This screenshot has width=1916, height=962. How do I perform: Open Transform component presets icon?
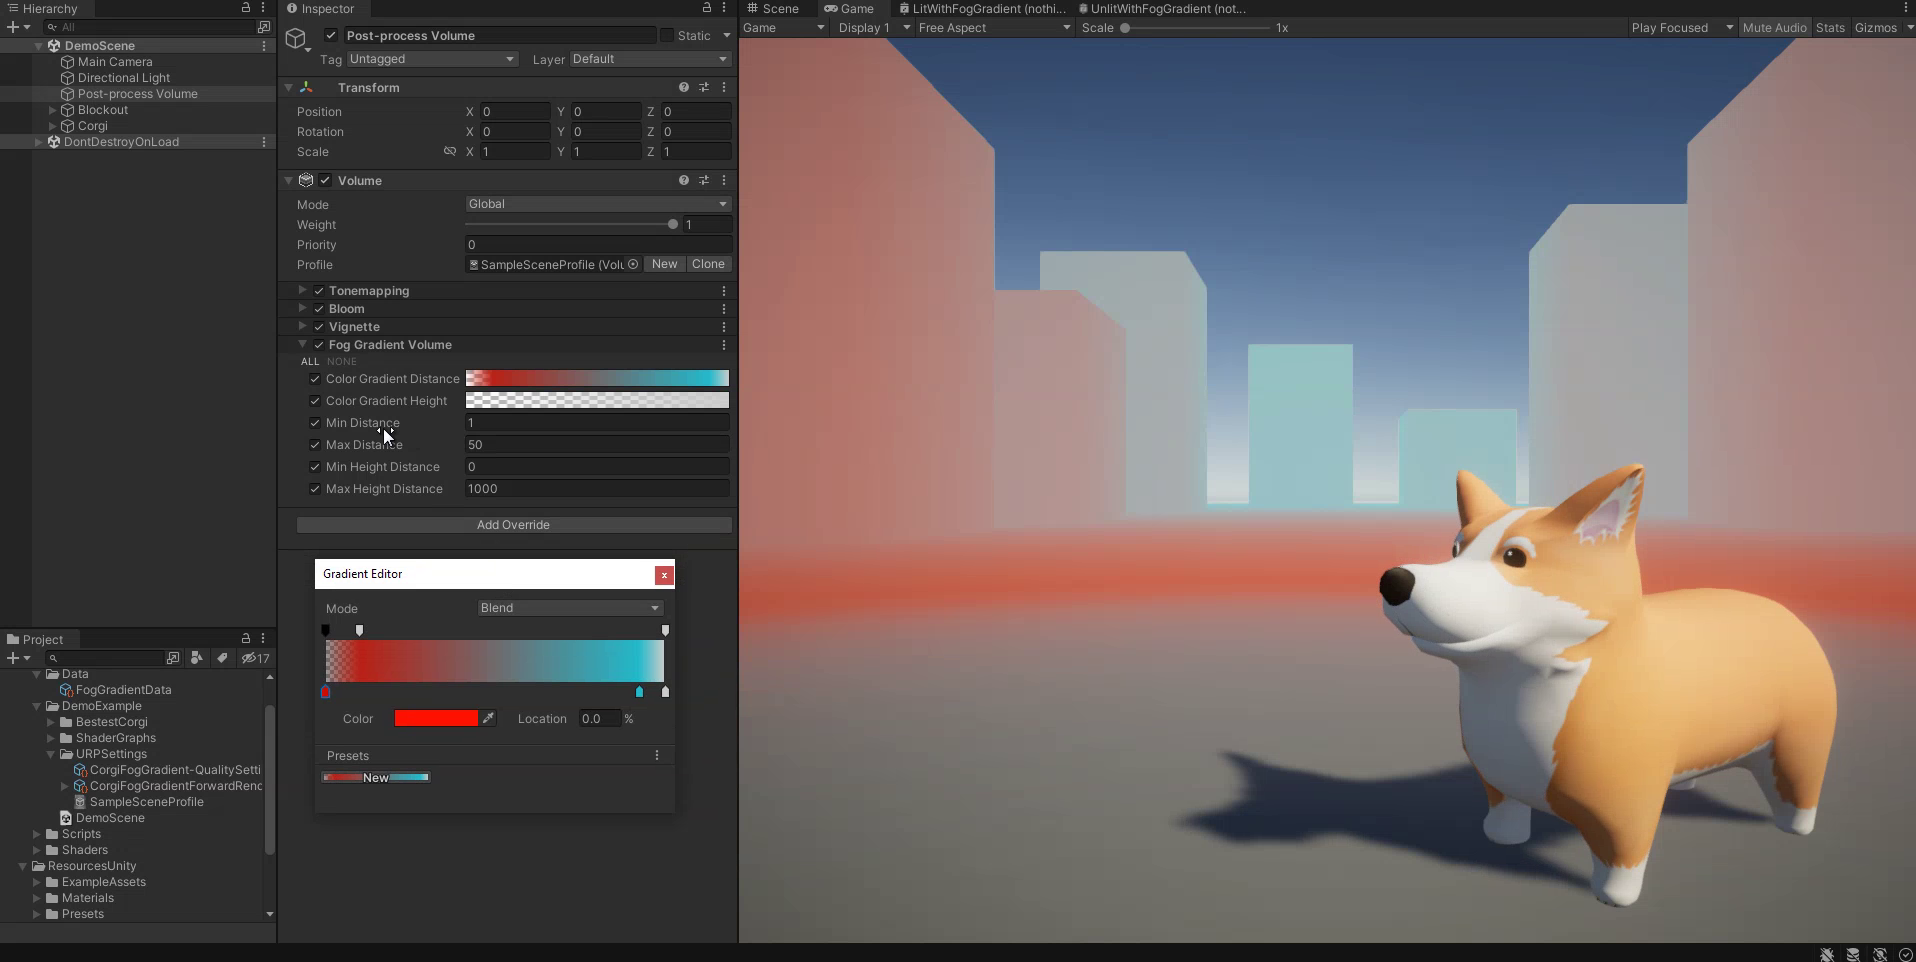click(x=704, y=88)
